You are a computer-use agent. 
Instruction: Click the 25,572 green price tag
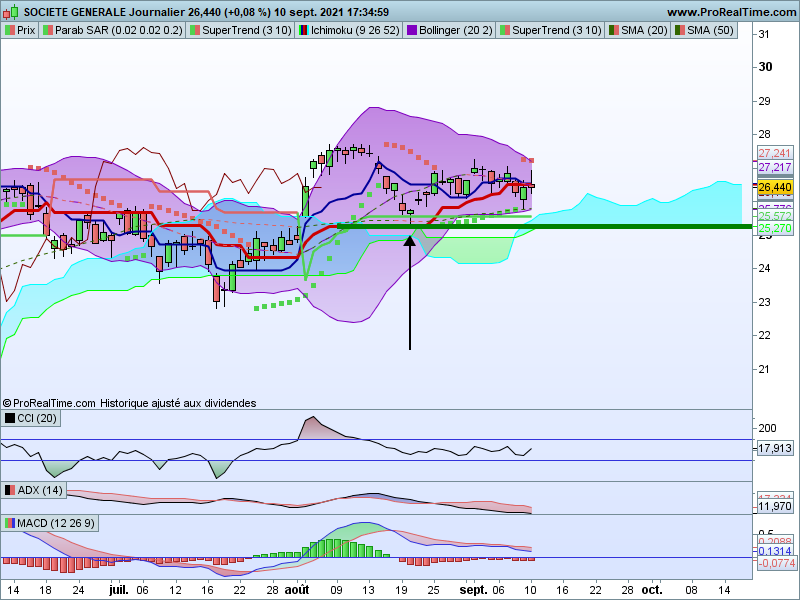point(774,216)
